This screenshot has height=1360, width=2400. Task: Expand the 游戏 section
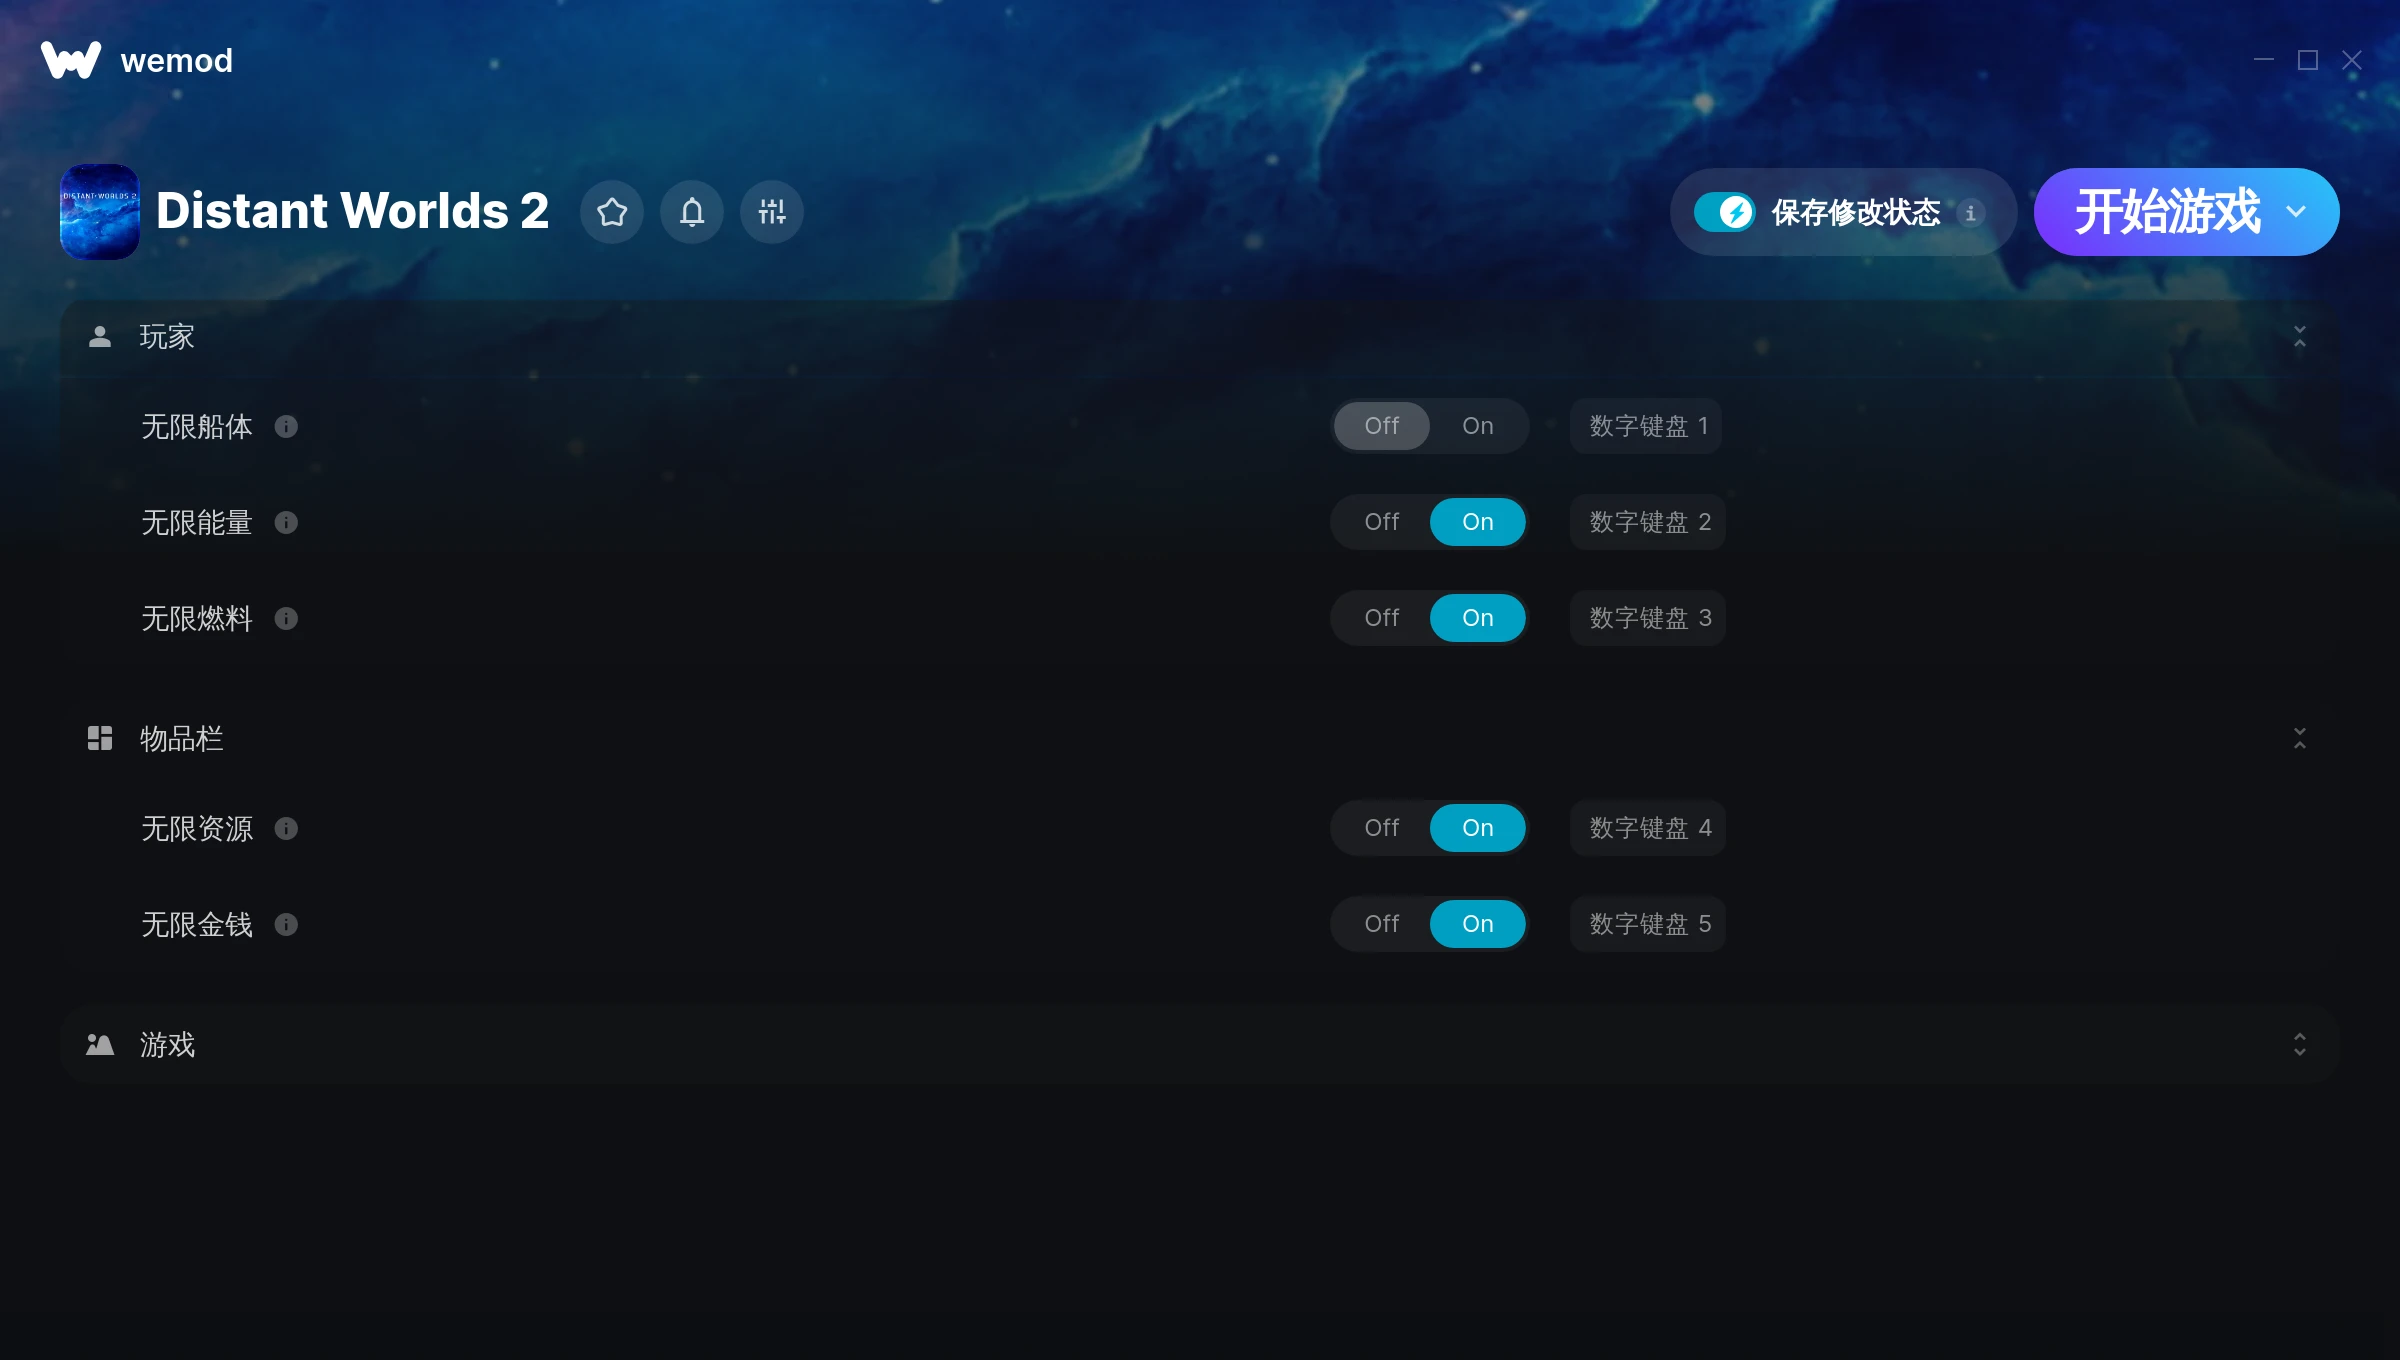2300,1045
